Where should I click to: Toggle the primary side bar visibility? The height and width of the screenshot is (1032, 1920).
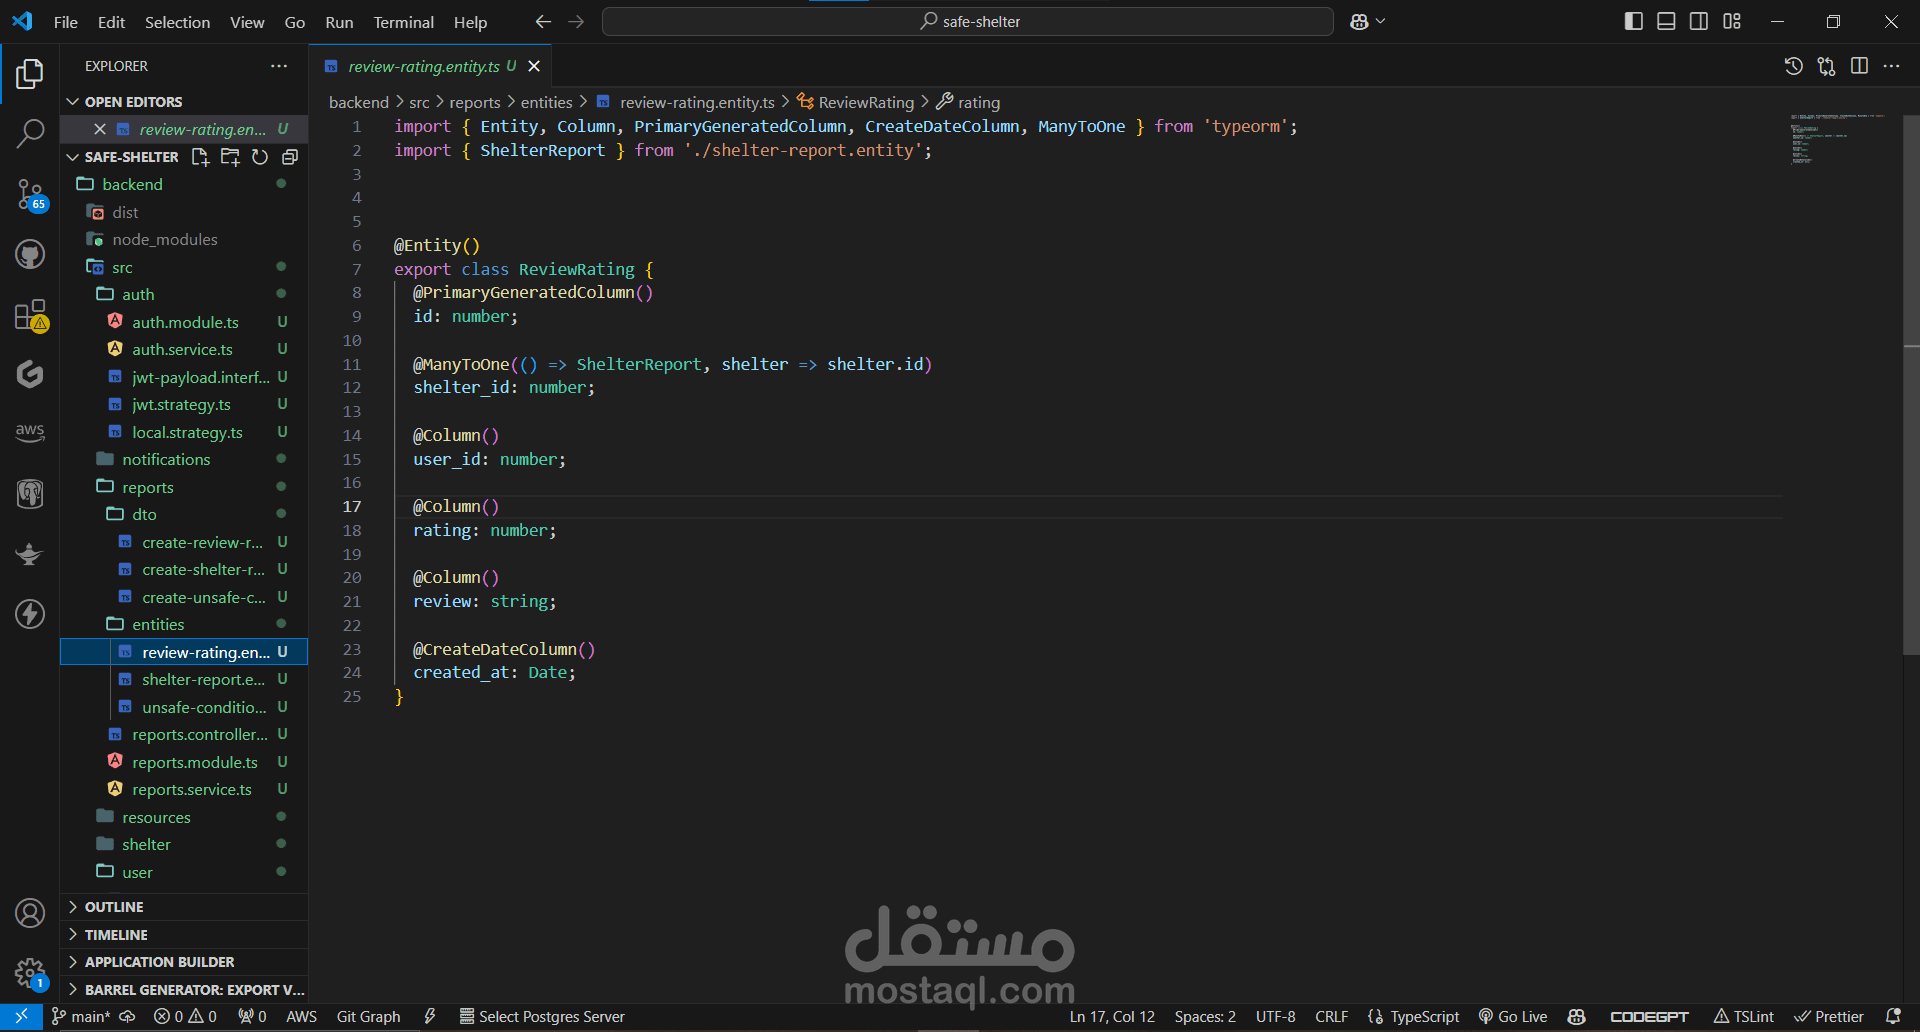tap(1634, 22)
